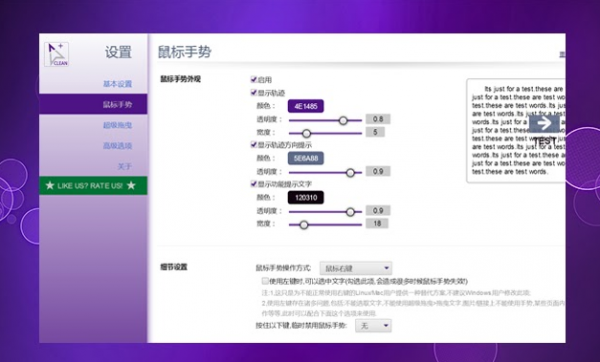Click the test words preview box
This screenshot has width=600, height=362.
pyautogui.click(x=515, y=130)
